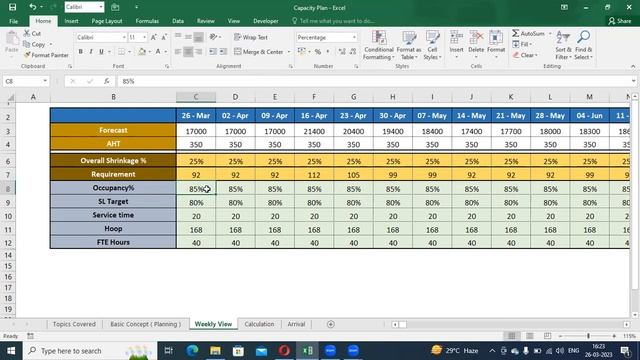Viewport: 640px width, 360px height.
Task: Click the Fill Color bucket swatch
Action: click(142, 52)
